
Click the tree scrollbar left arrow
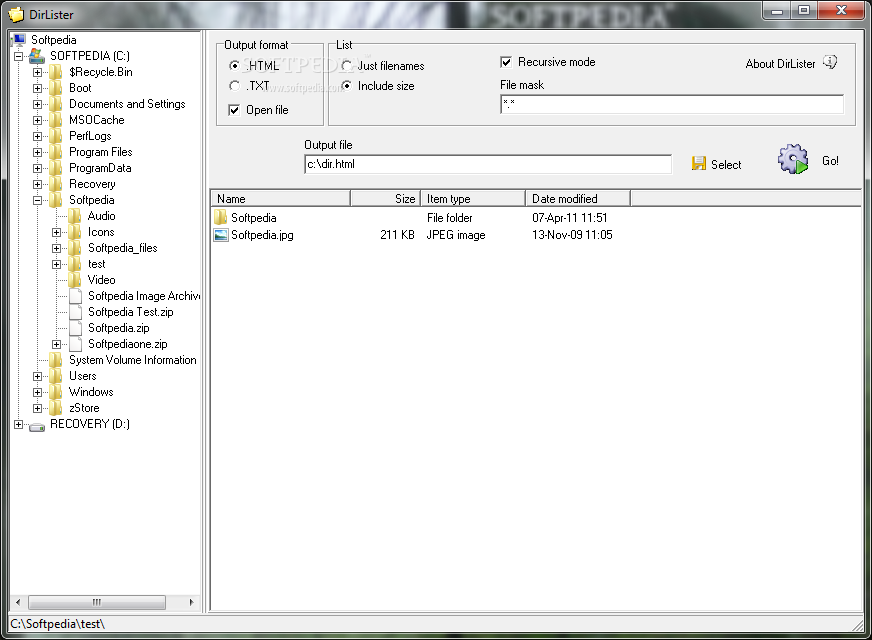pyautogui.click(x=18, y=602)
